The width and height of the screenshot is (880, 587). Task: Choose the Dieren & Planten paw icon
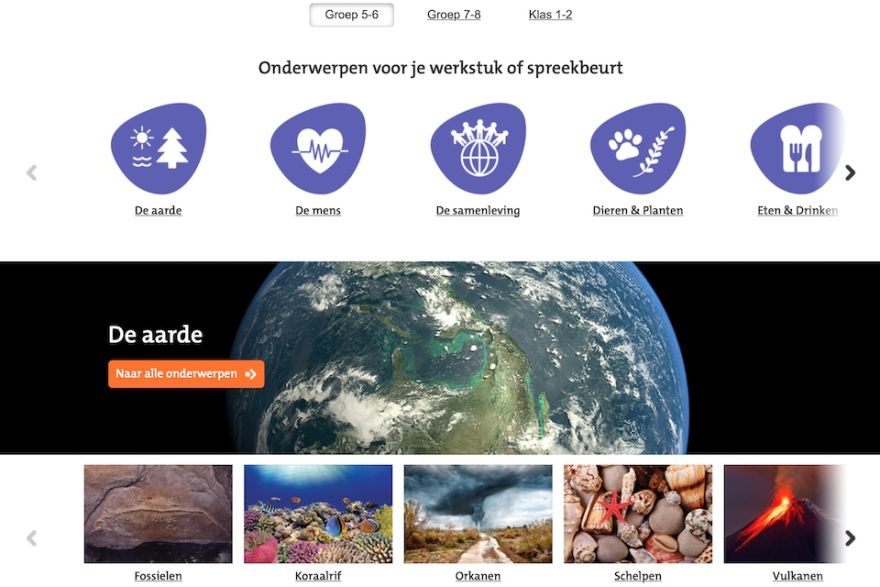[x=638, y=148]
